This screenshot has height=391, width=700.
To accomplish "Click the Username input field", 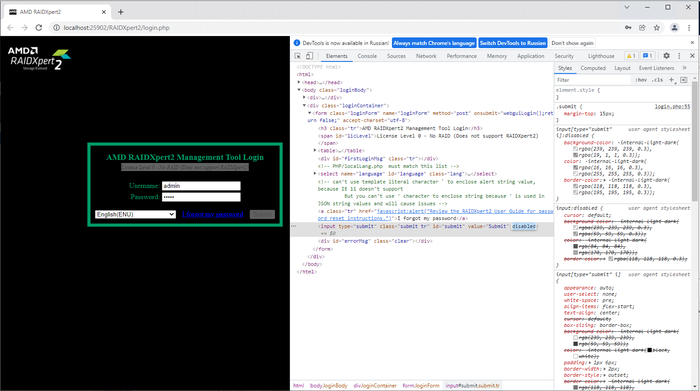I will coord(201,186).
